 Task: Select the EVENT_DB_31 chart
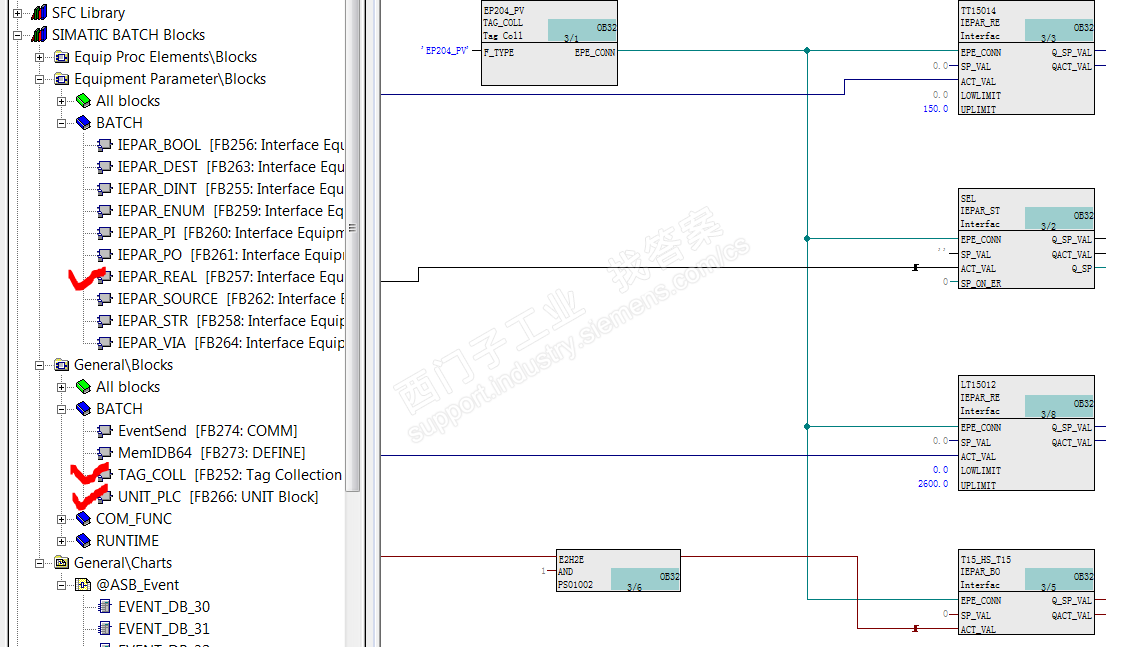164,629
